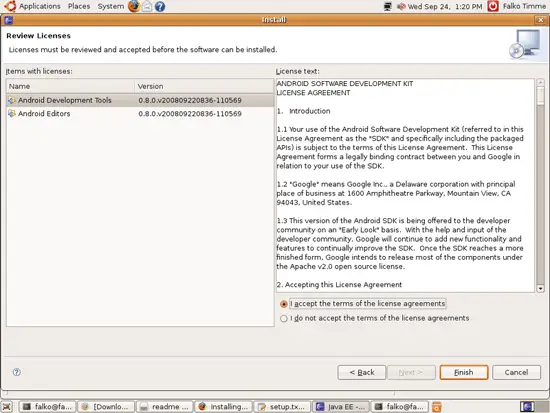Viewport: 550px width, 413px height.
Task: Open the System menu
Action: [110, 6]
